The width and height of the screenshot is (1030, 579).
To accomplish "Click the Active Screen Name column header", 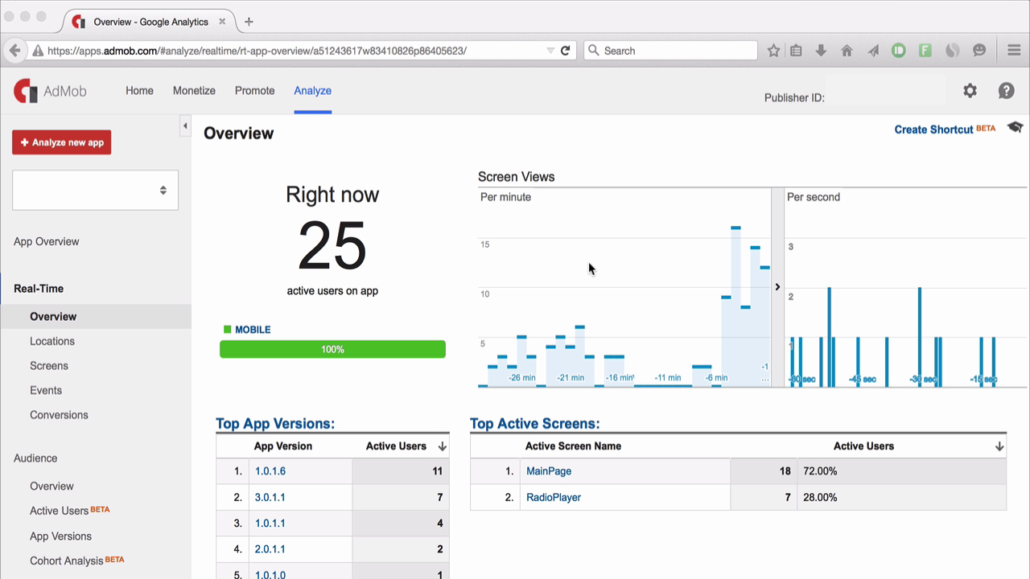I will [x=573, y=446].
